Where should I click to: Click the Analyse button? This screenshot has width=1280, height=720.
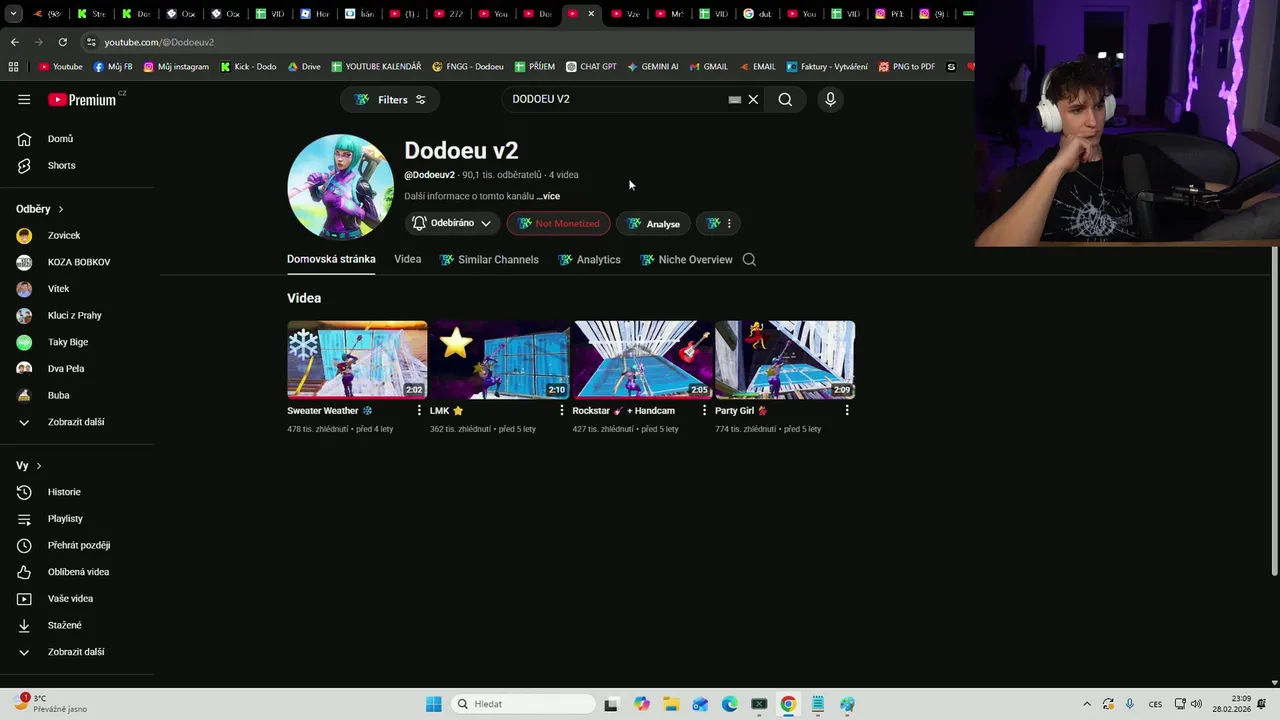click(x=653, y=223)
